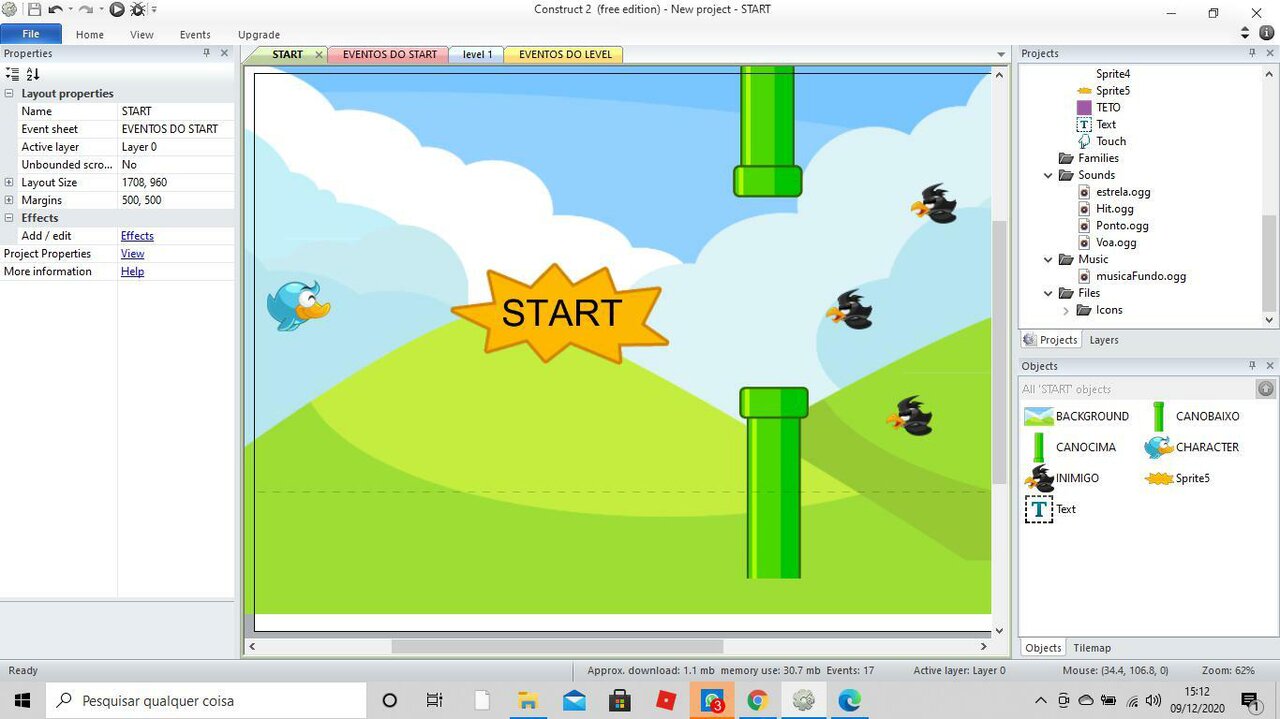The image size is (1280, 719).
Task: Click the Construct 2 gear application icon
Action: [x=9, y=9]
